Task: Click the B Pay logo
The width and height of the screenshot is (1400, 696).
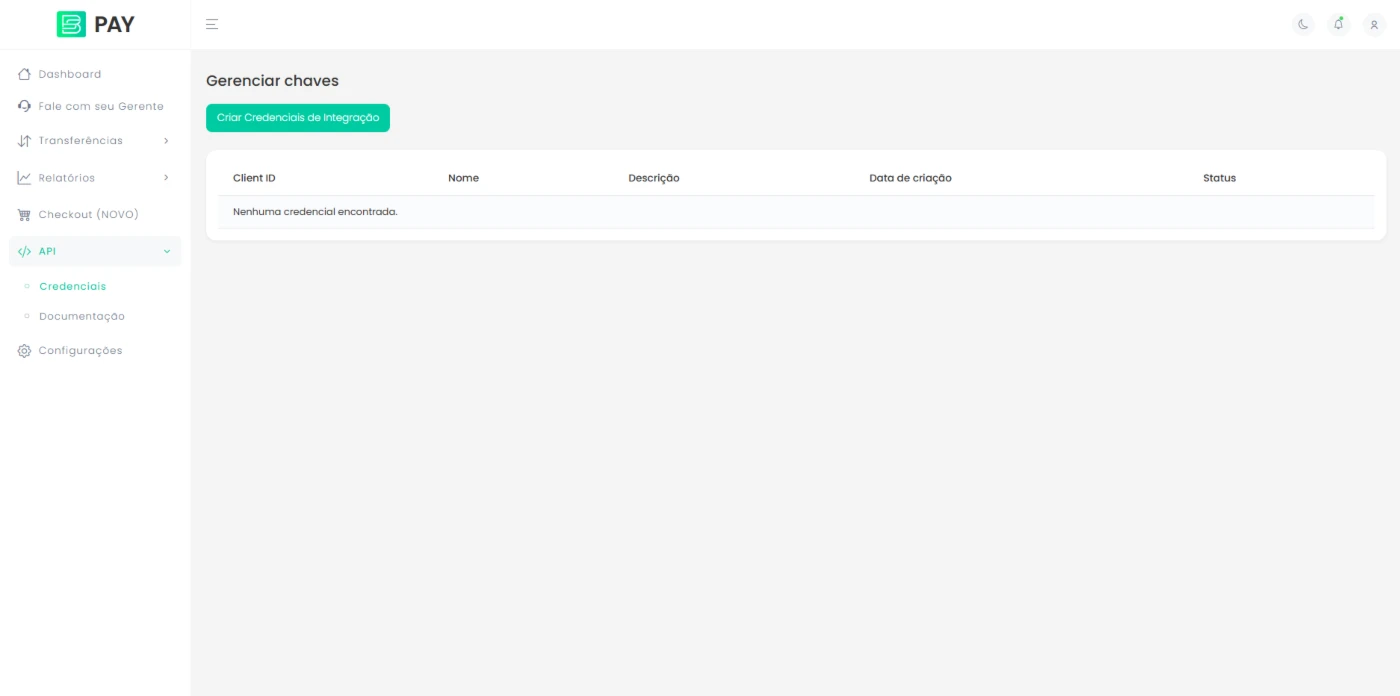Action: [96, 24]
